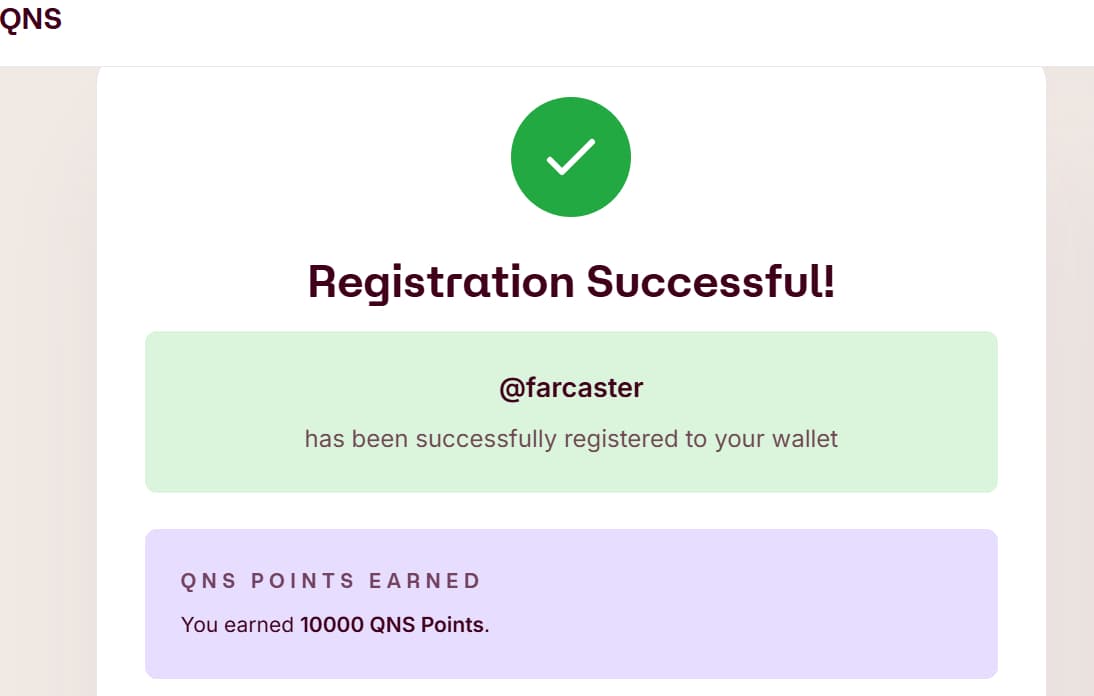
Task: Click the word "POINTS" in the purple box label
Action: [306, 581]
